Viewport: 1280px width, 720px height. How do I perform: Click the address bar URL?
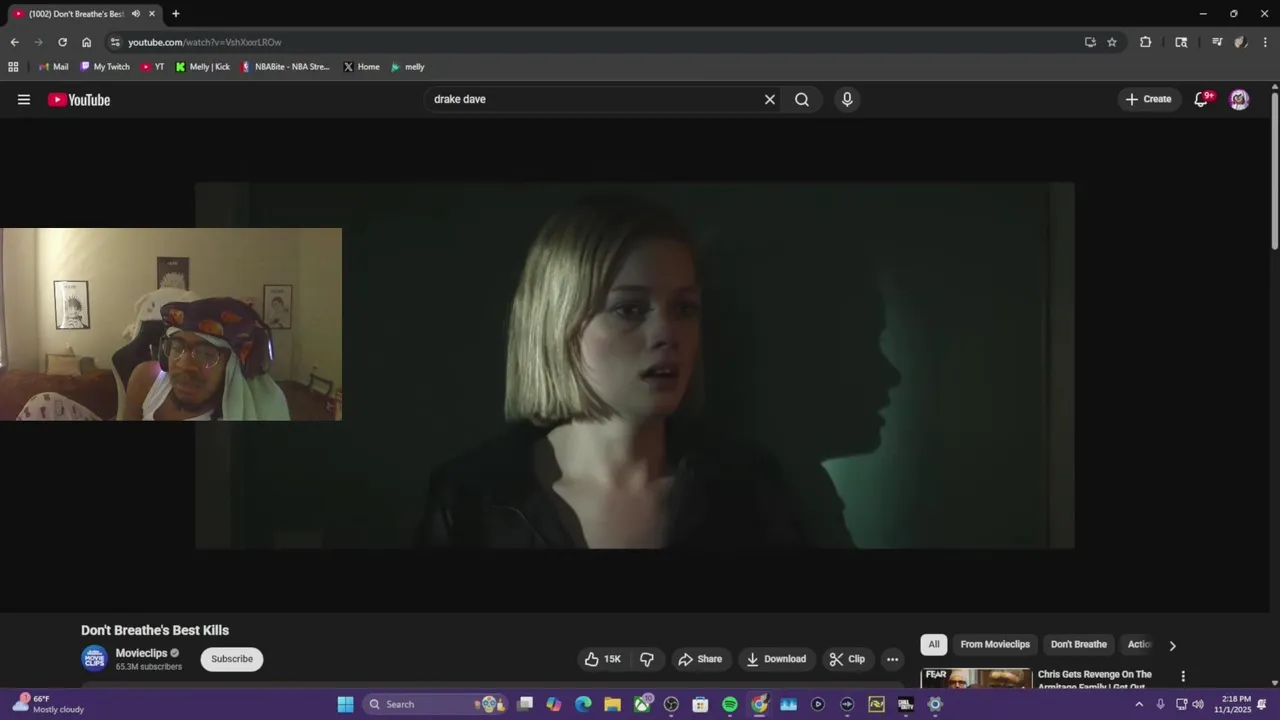point(205,42)
